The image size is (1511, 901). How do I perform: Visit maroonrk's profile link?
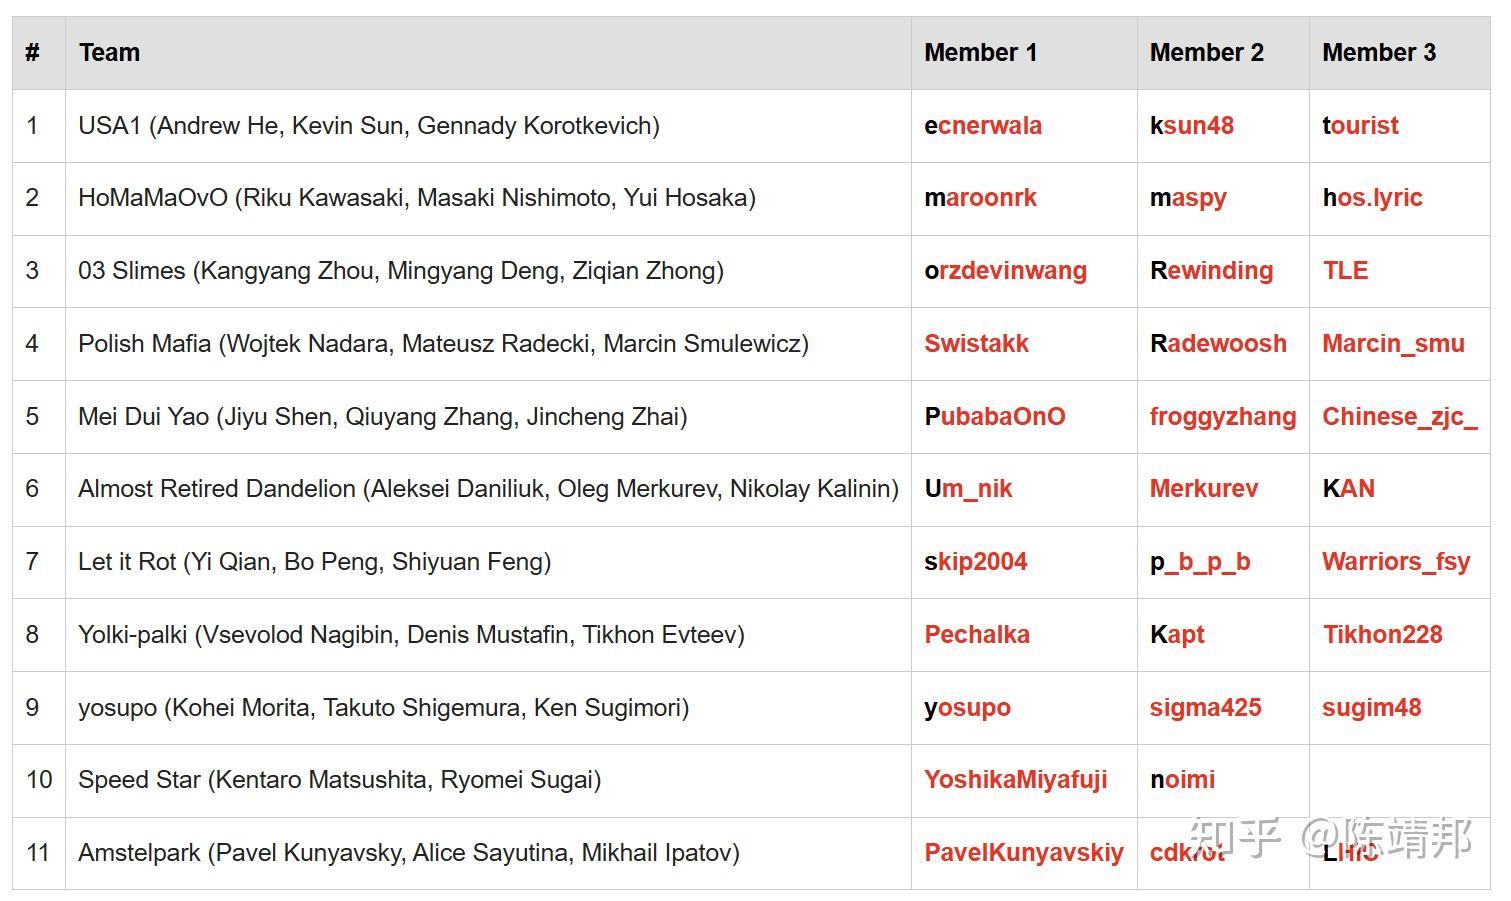point(980,198)
